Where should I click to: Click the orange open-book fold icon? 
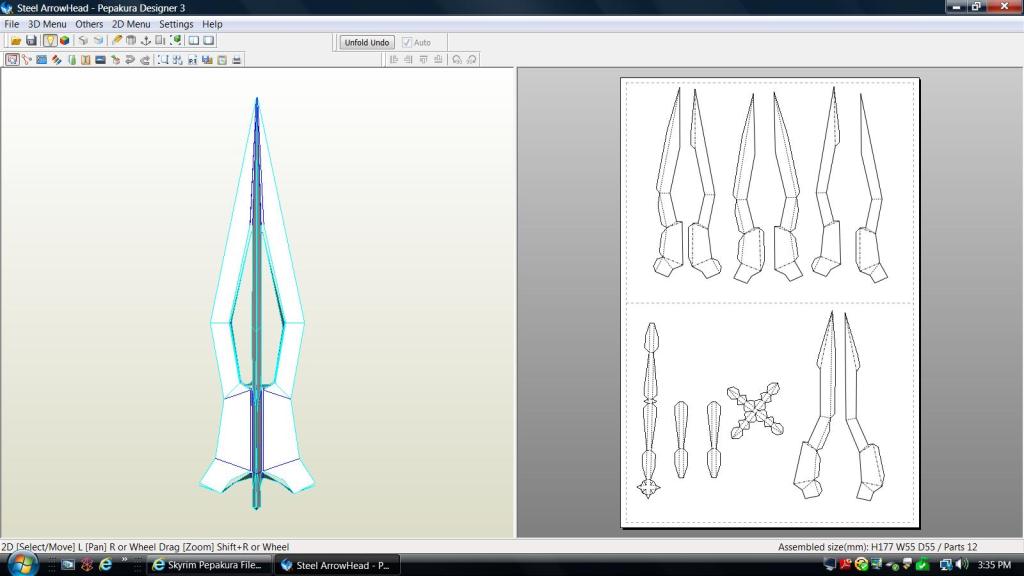(x=86, y=60)
